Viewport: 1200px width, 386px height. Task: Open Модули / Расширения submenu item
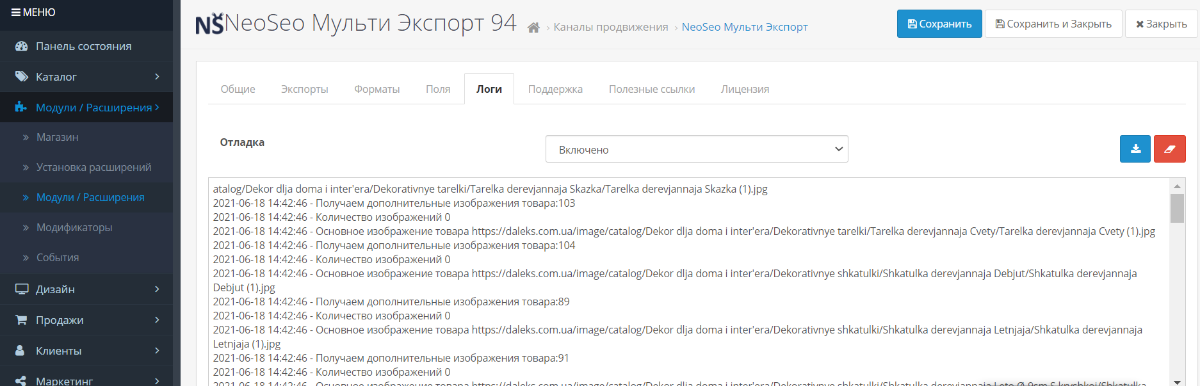click(89, 198)
